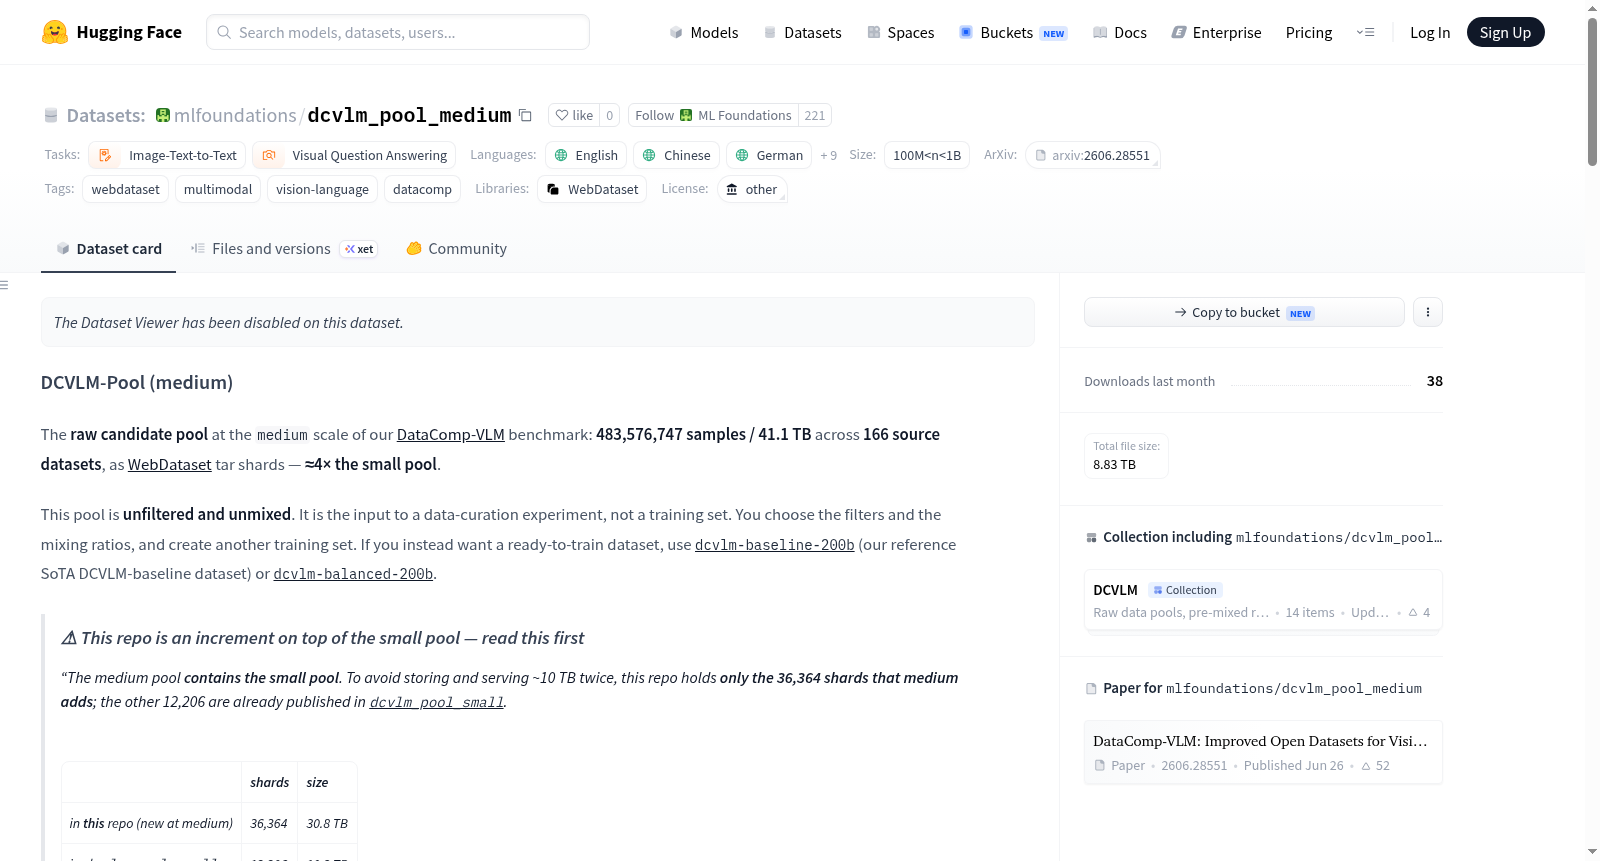Click the Copy to bucket button
This screenshot has height=861, width=1600.
tap(1244, 312)
